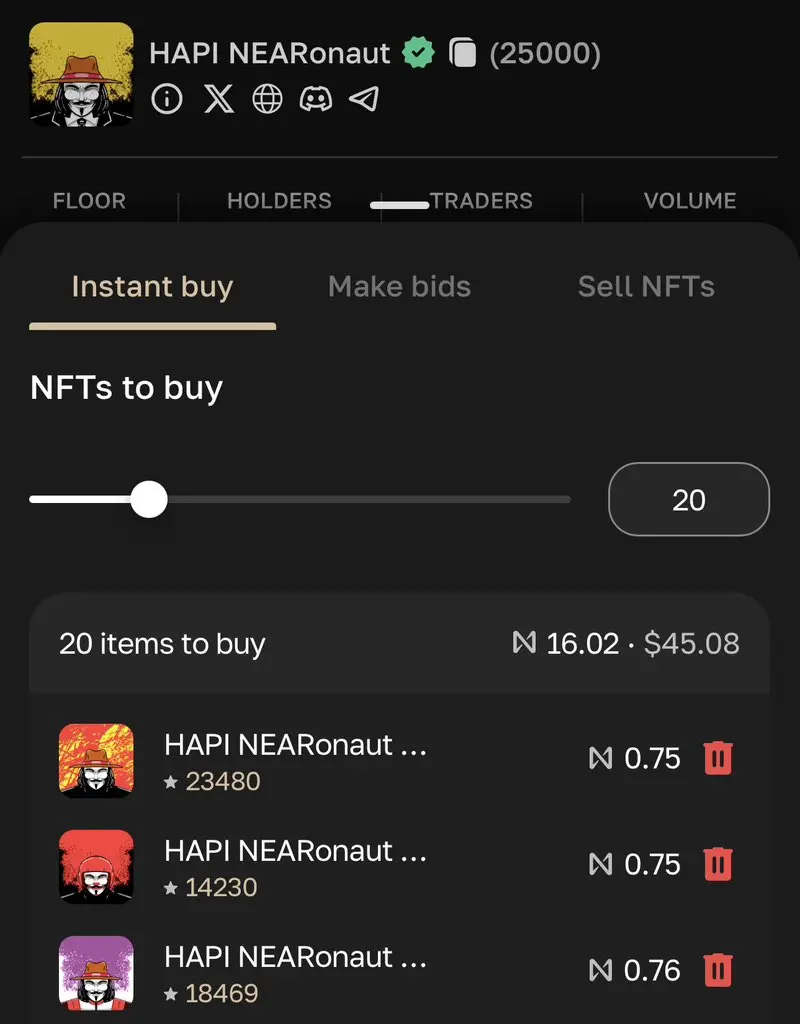
Task: Remove NEARonaut 14230 with trash icon
Action: tap(718, 864)
